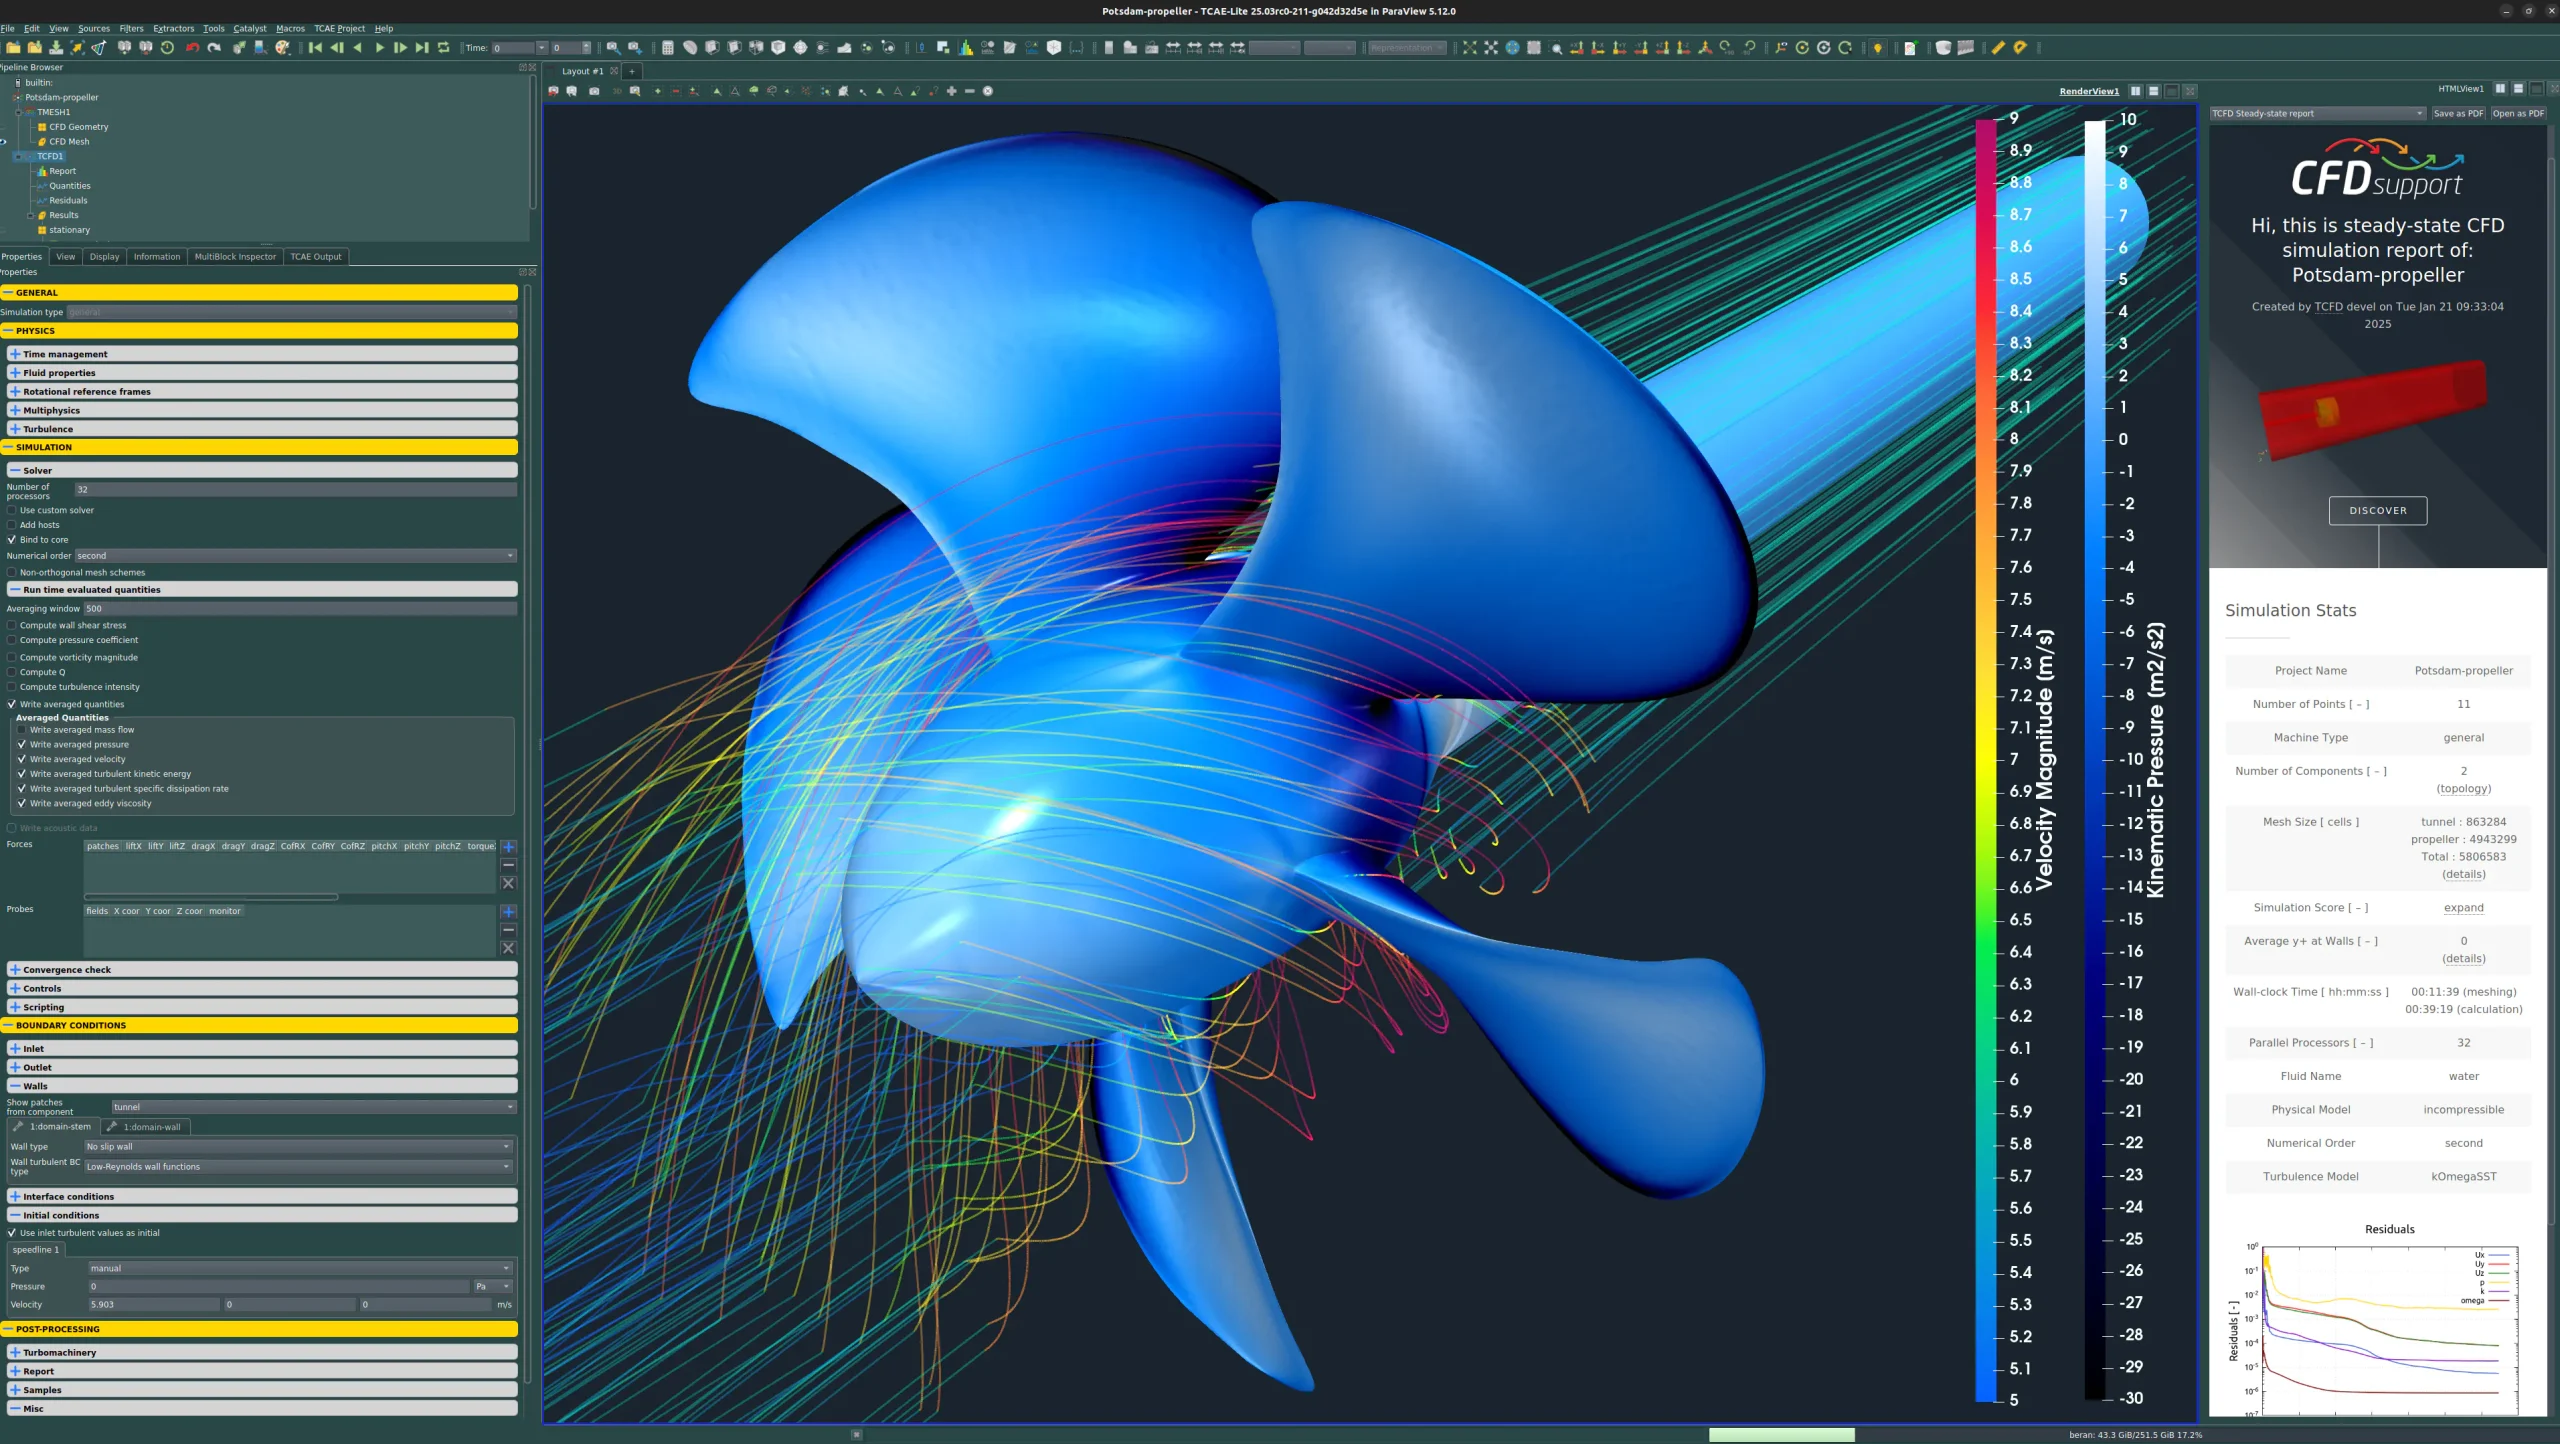Split RenderView1 horizontally
The width and height of the screenshot is (2560, 1444).
pyautogui.click(x=2135, y=91)
